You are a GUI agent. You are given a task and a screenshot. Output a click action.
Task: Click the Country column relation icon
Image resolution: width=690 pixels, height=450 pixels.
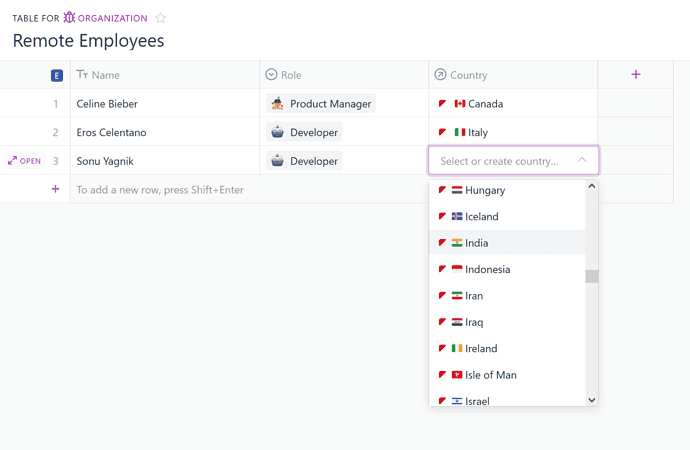tap(440, 75)
